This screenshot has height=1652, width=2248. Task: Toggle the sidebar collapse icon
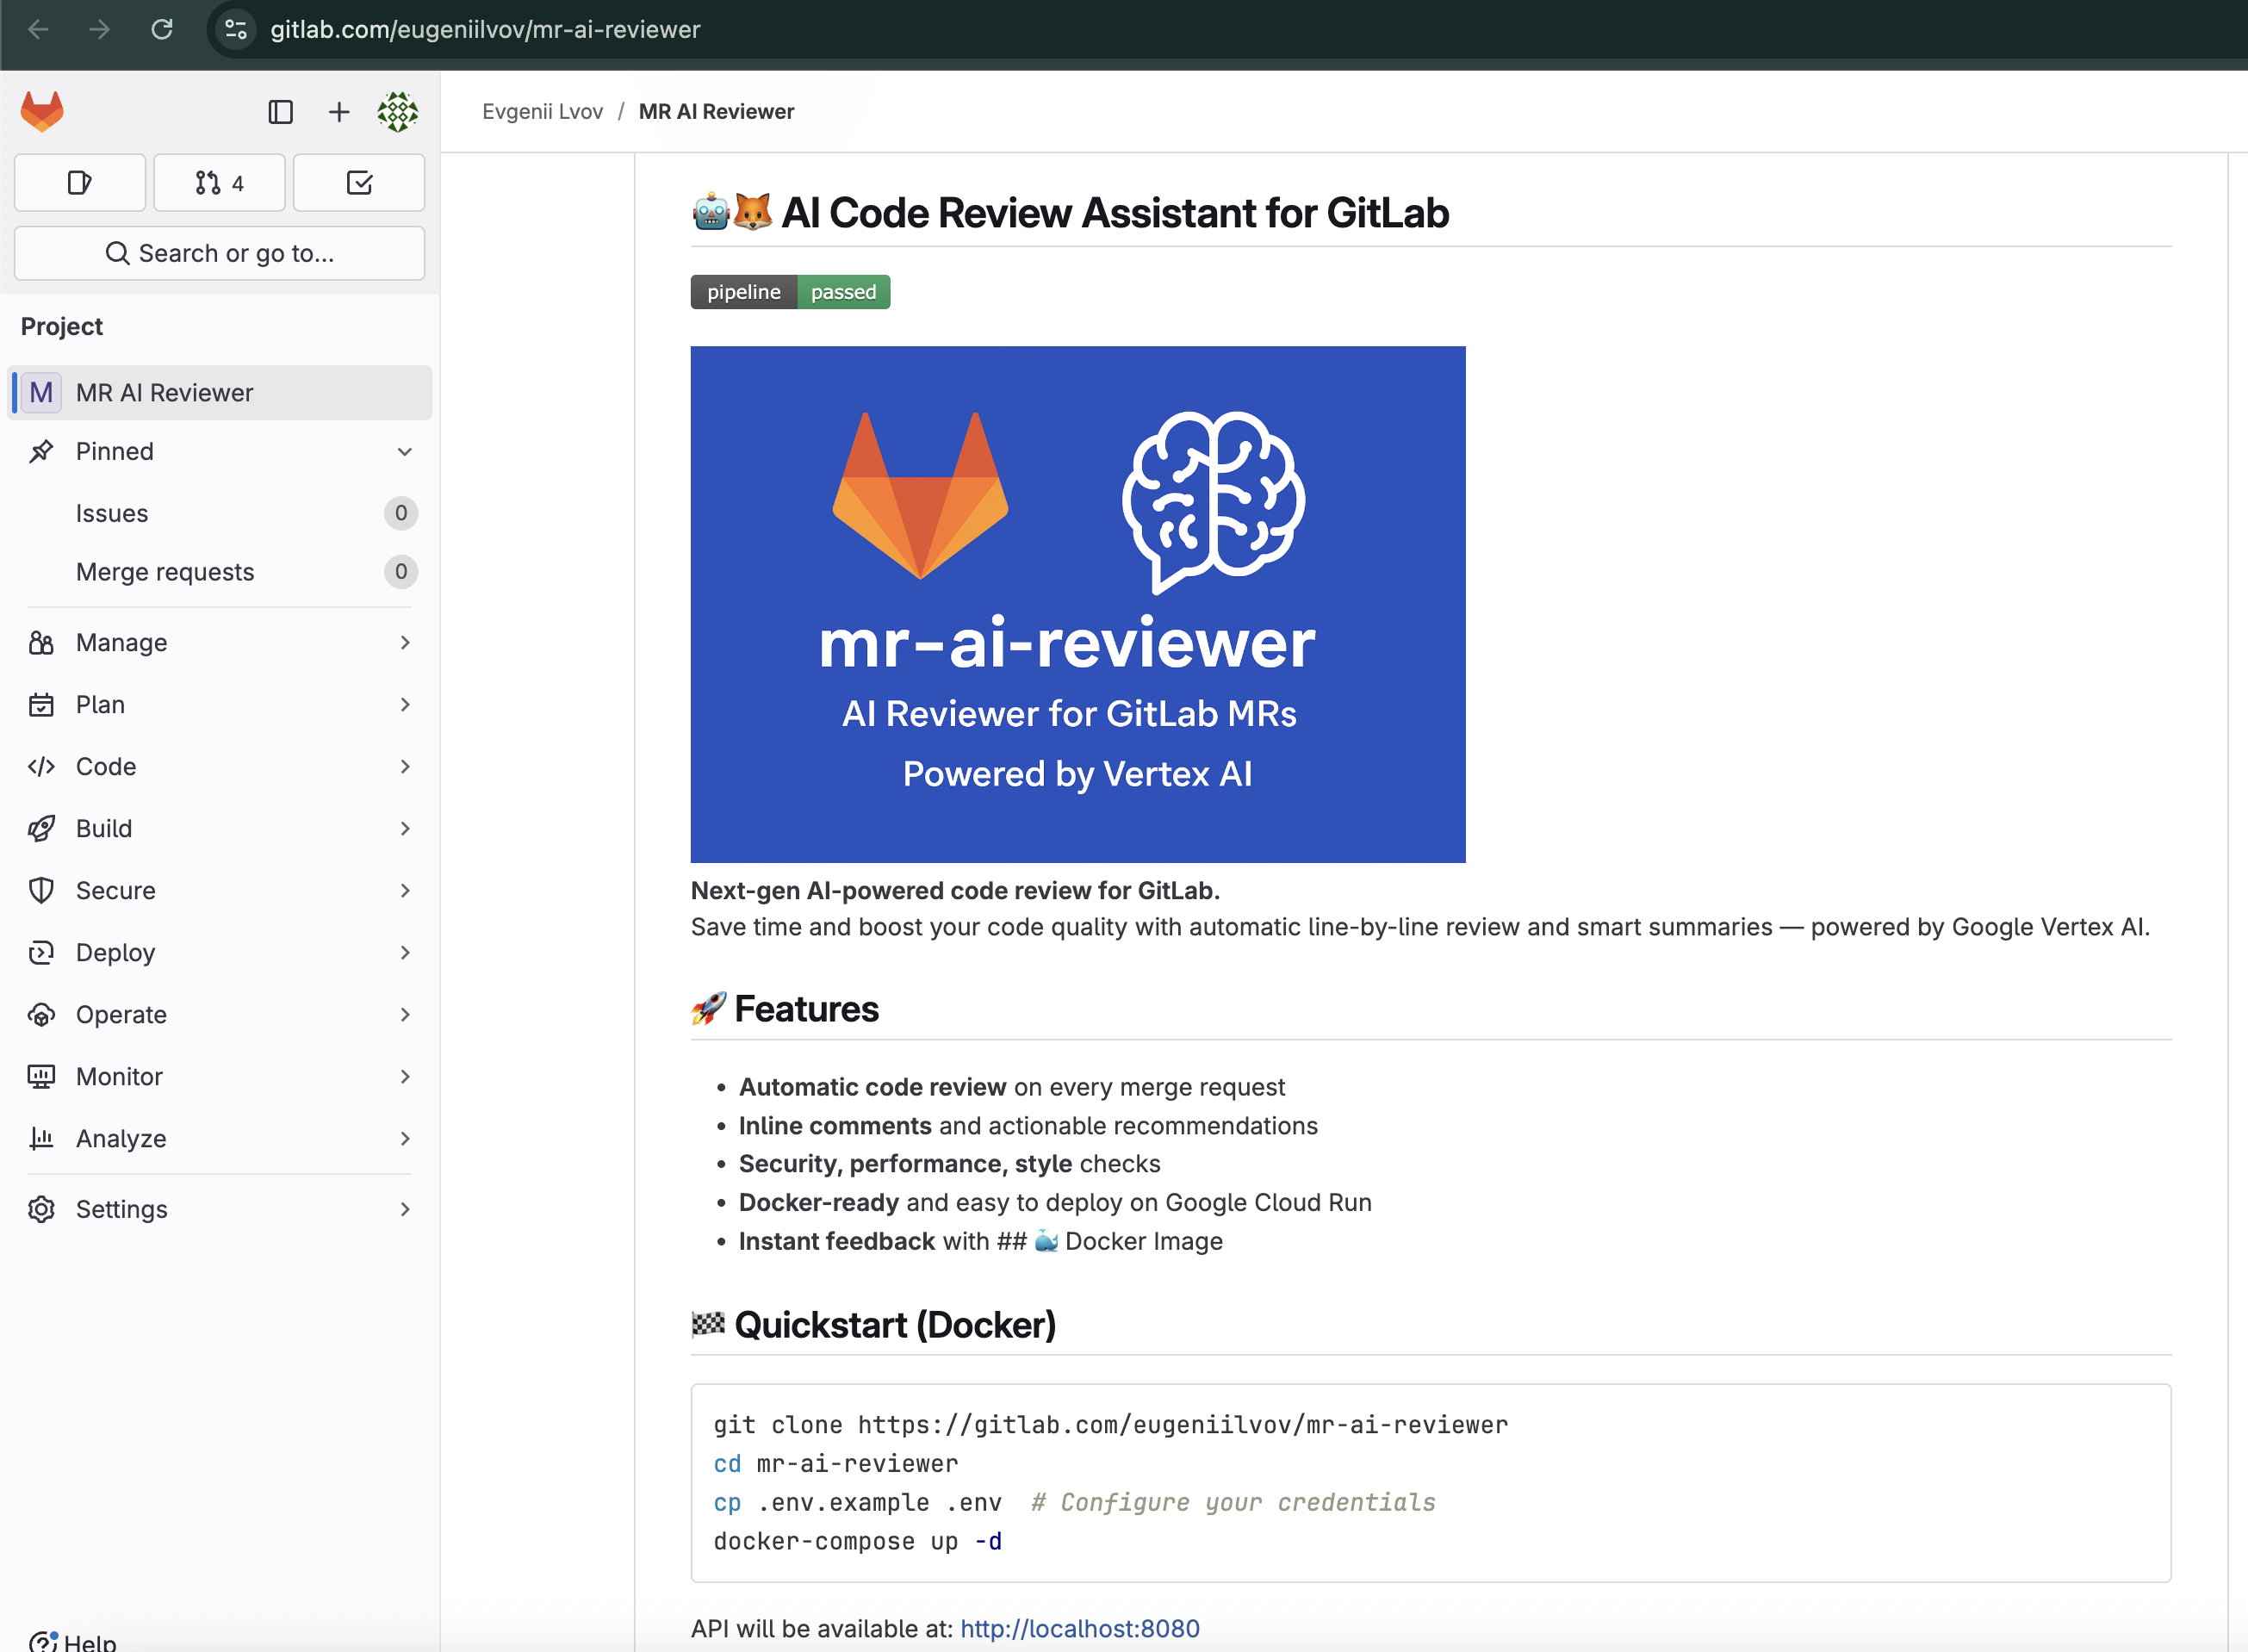point(280,112)
